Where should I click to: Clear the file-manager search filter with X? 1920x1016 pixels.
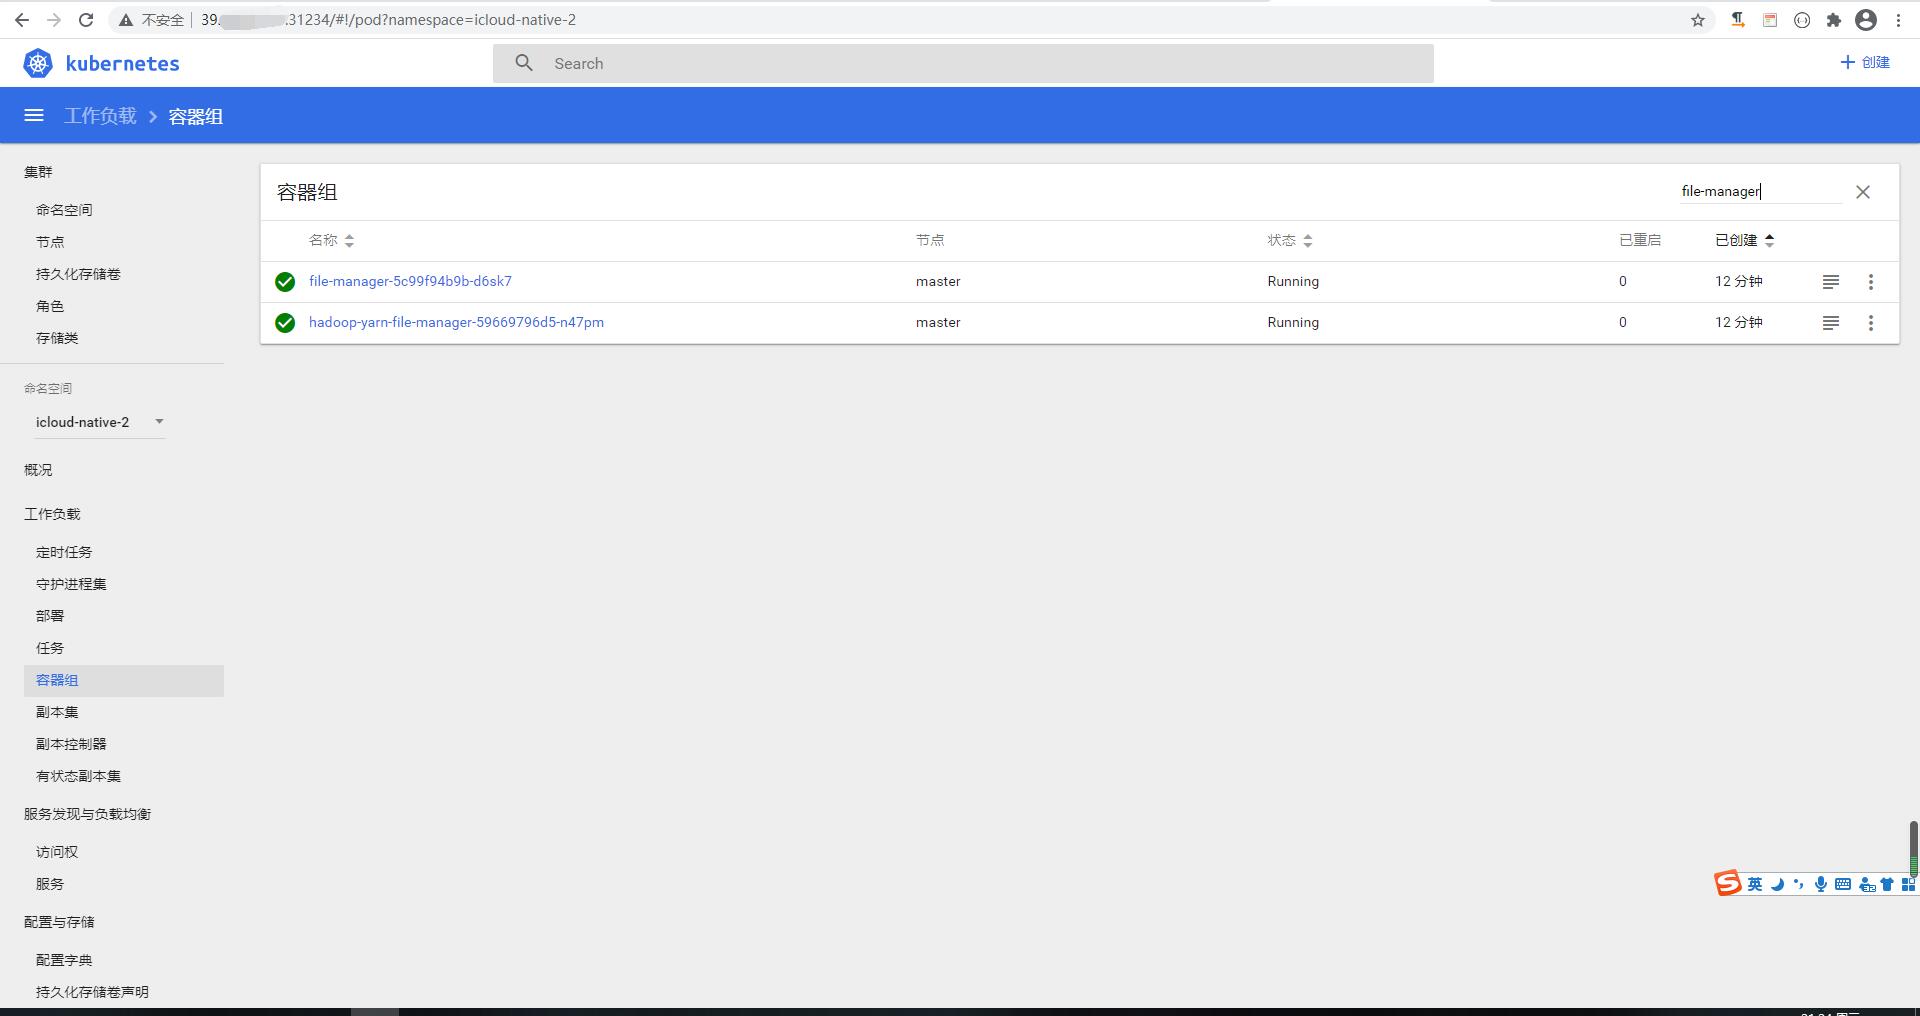(x=1863, y=191)
